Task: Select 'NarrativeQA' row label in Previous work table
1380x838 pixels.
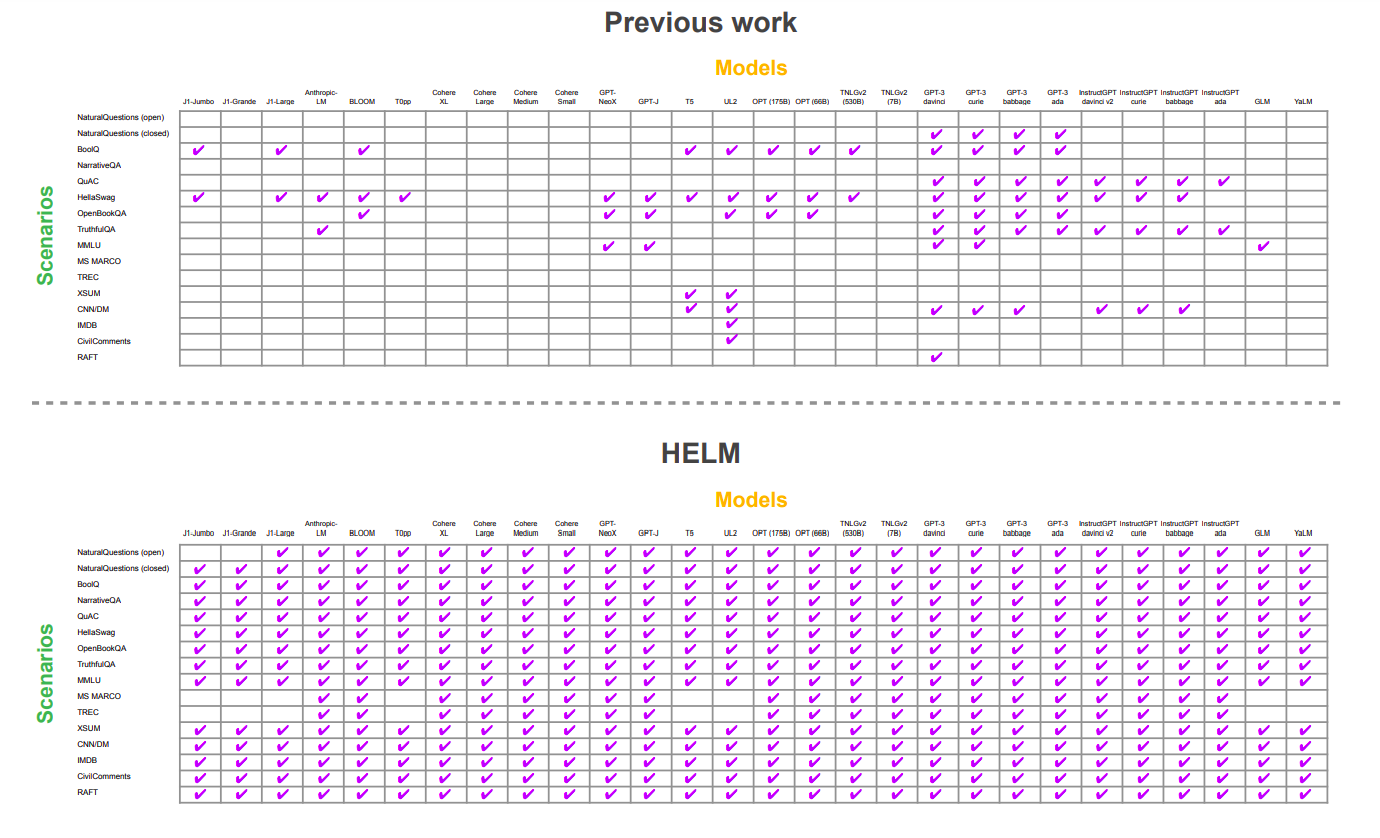Action: [99, 165]
